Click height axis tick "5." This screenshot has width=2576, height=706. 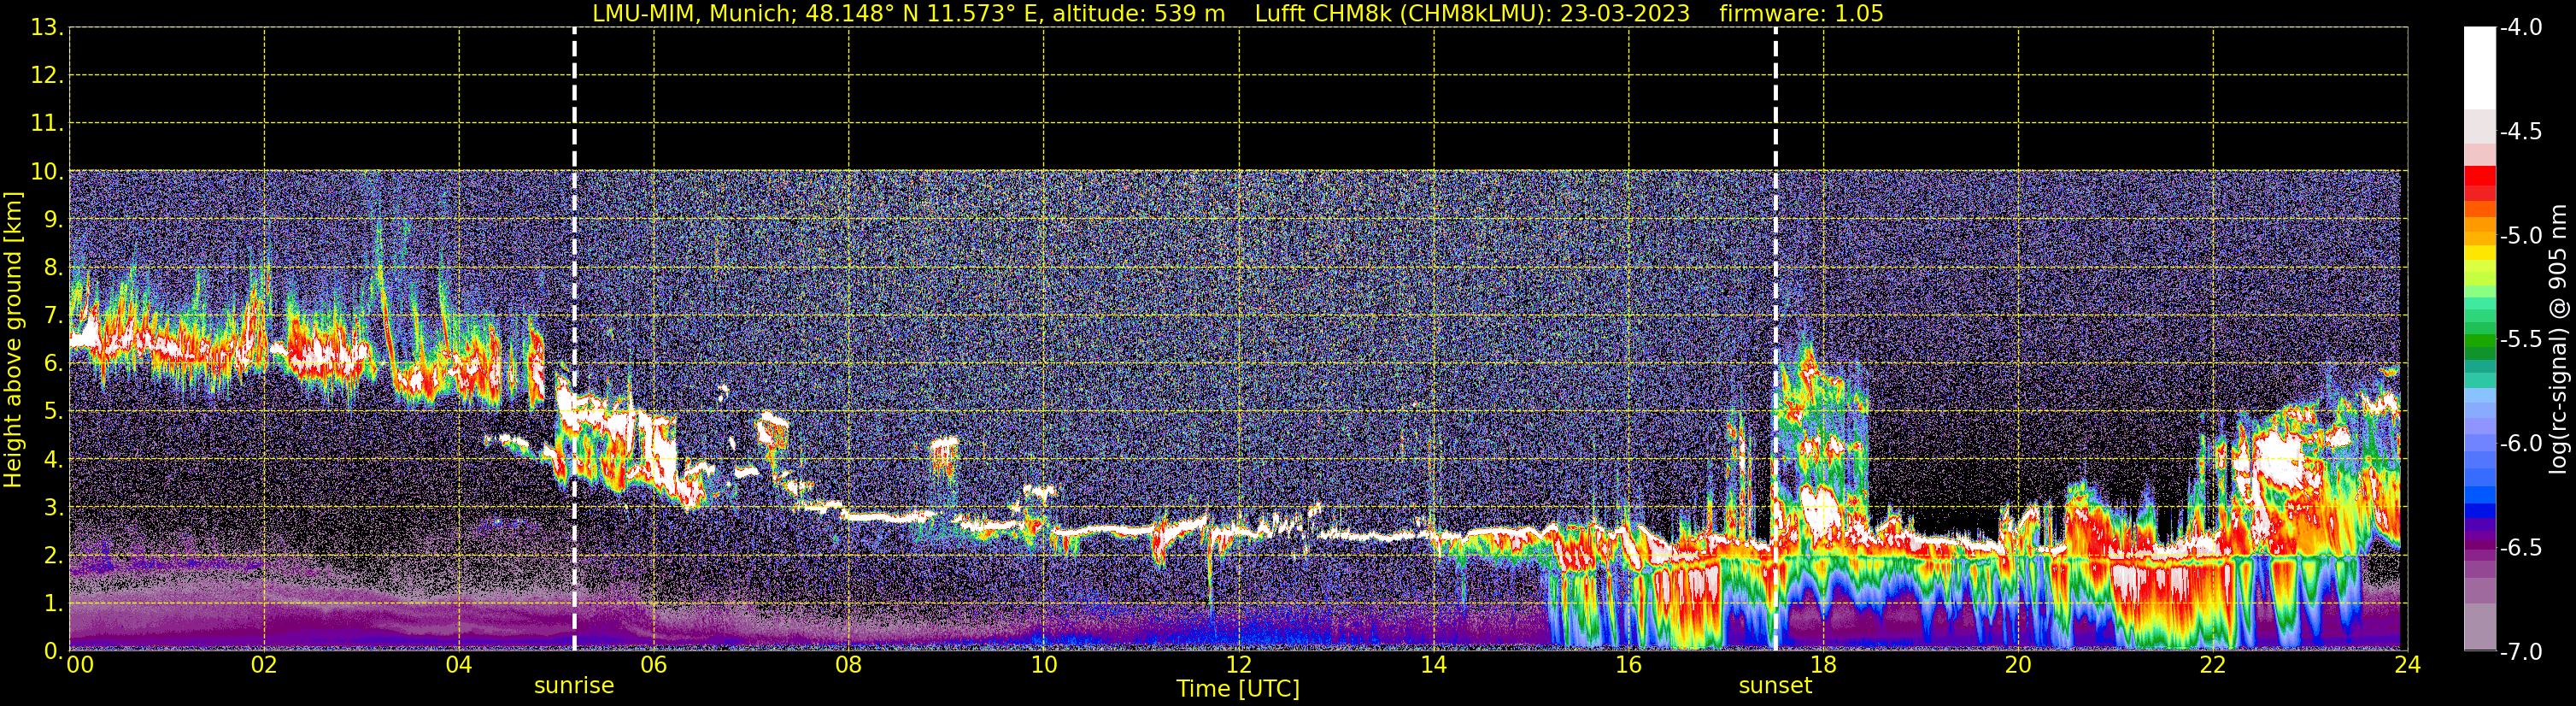(53, 411)
